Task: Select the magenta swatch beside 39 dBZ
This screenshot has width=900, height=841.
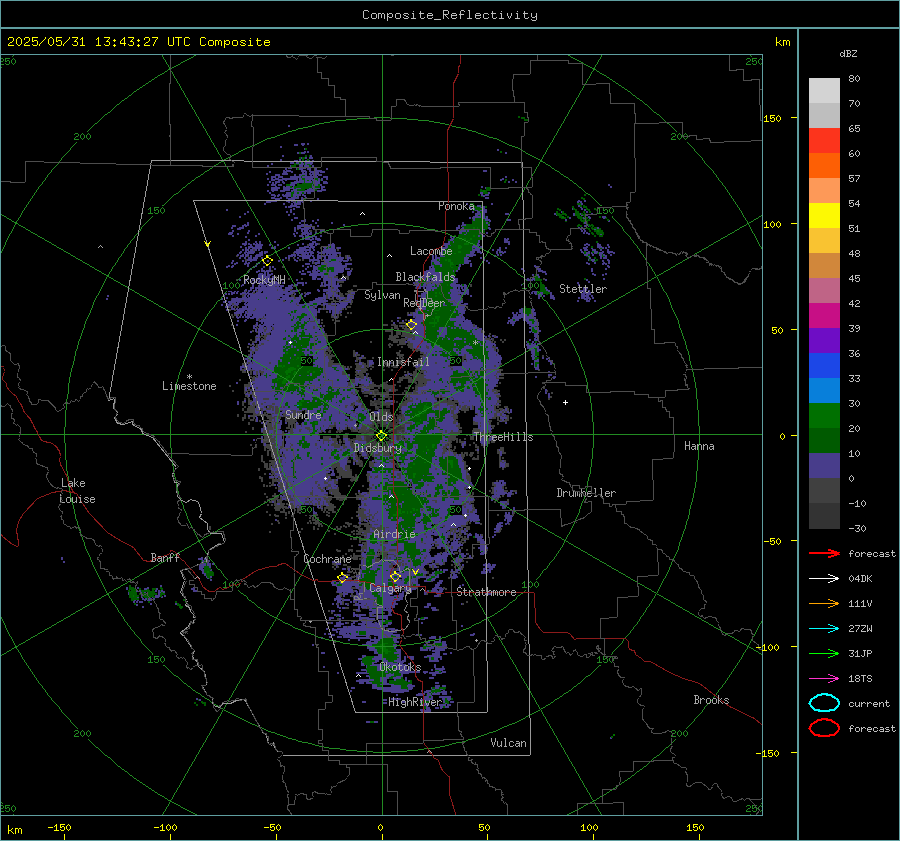Action: click(x=824, y=315)
